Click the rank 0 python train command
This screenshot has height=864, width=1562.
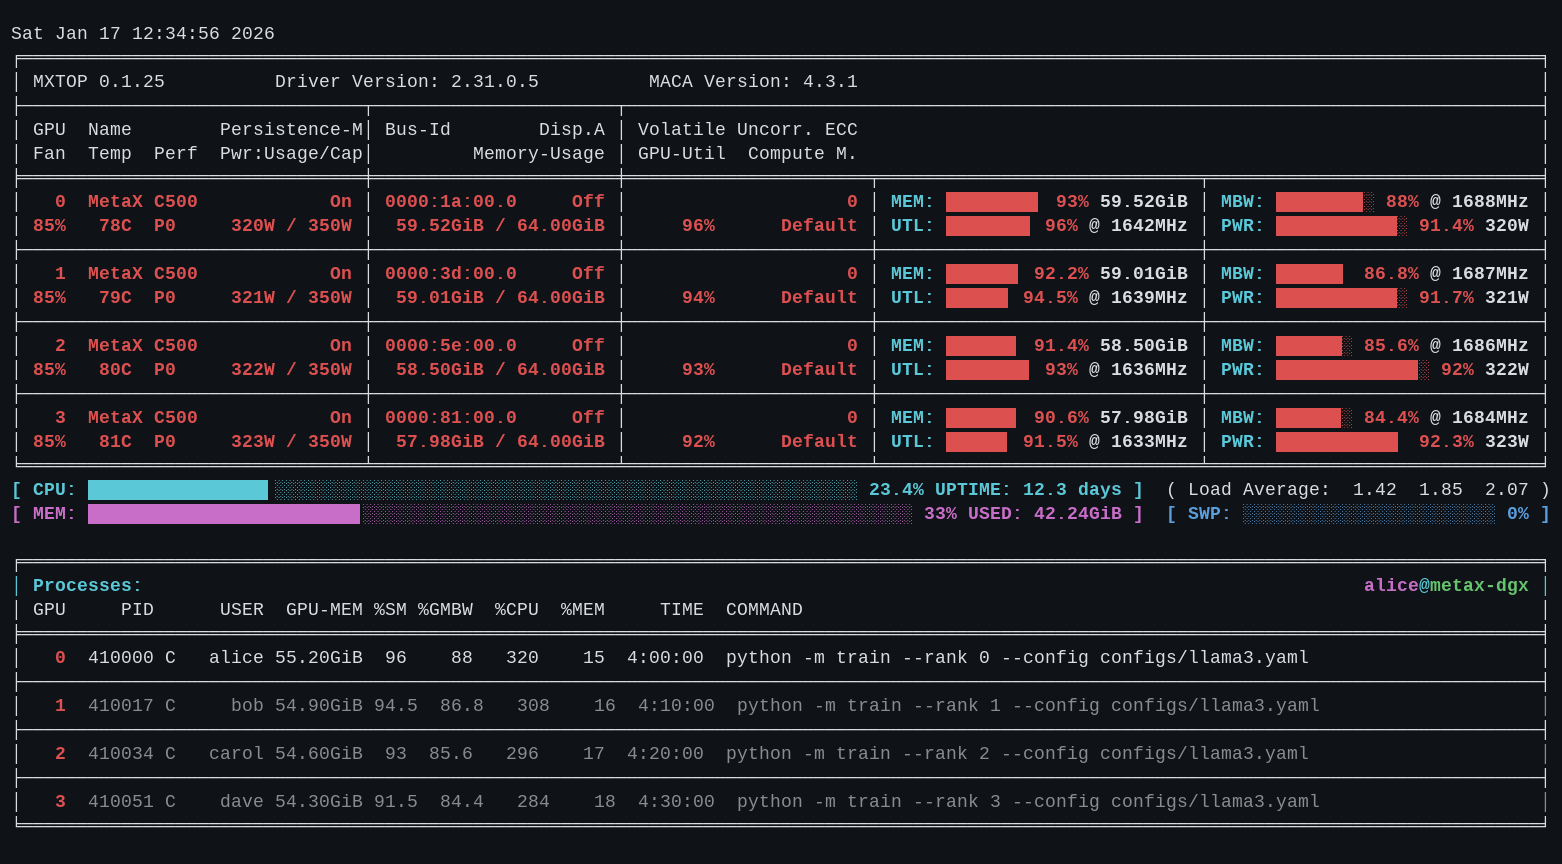click(1017, 658)
